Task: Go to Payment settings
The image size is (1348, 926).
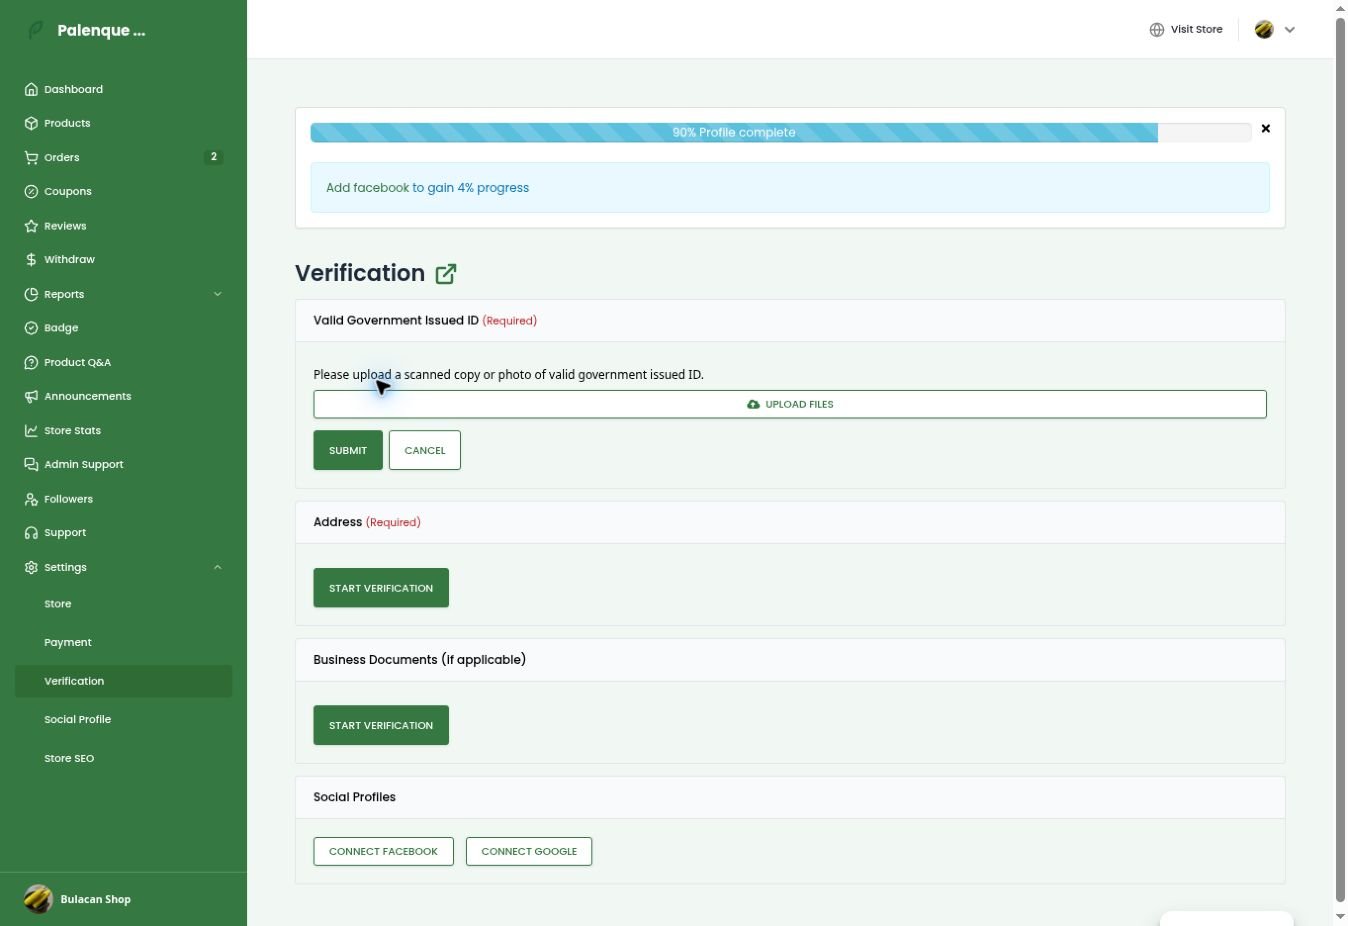Action: click(x=68, y=642)
